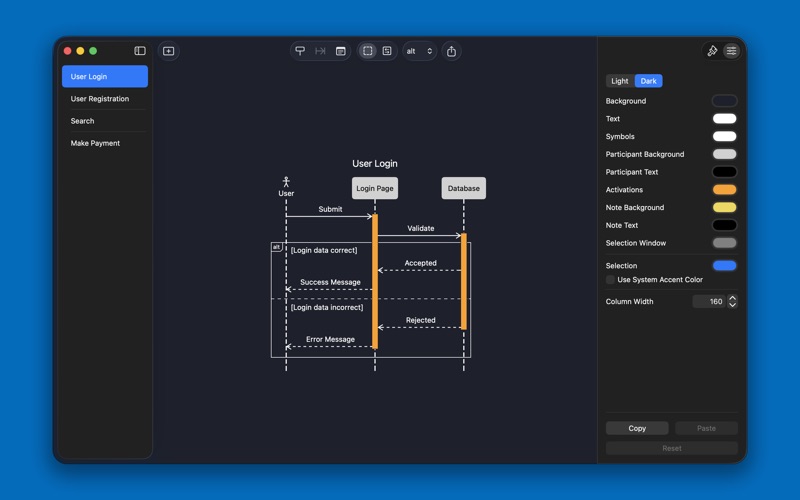Open the Background color swatch

pyautogui.click(x=724, y=101)
